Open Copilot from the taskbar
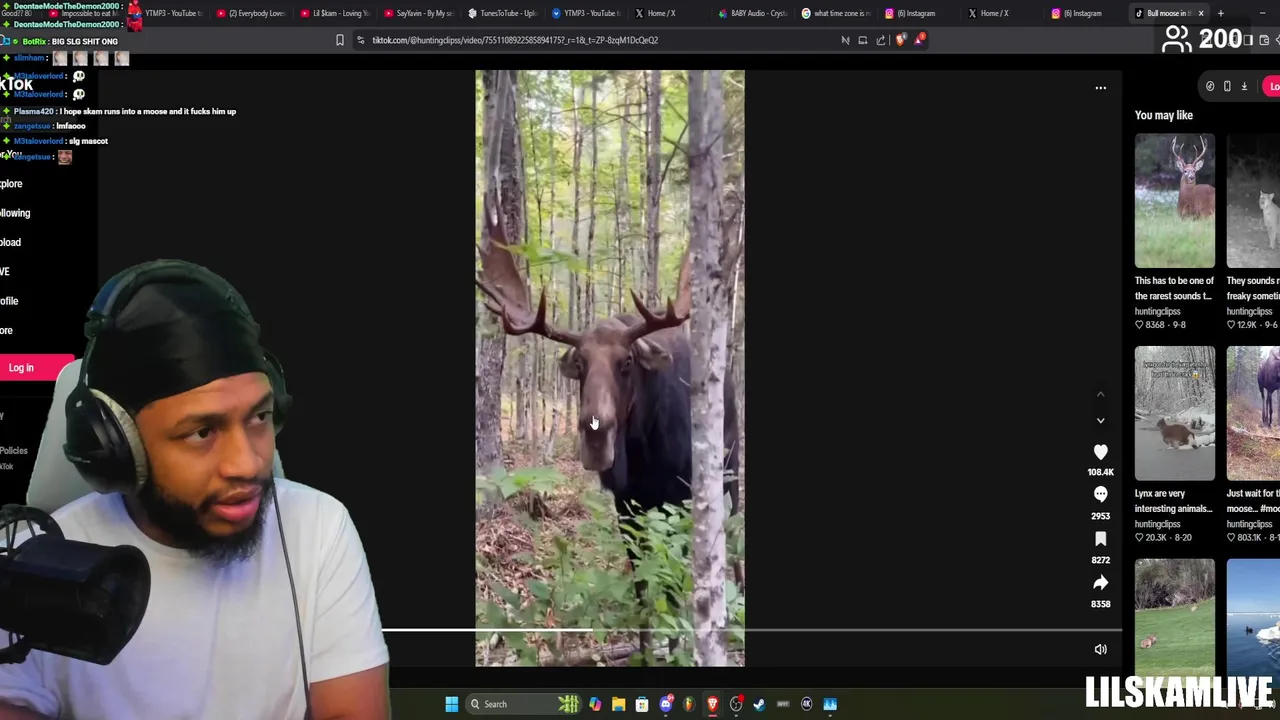Image resolution: width=1280 pixels, height=720 pixels. (595, 704)
